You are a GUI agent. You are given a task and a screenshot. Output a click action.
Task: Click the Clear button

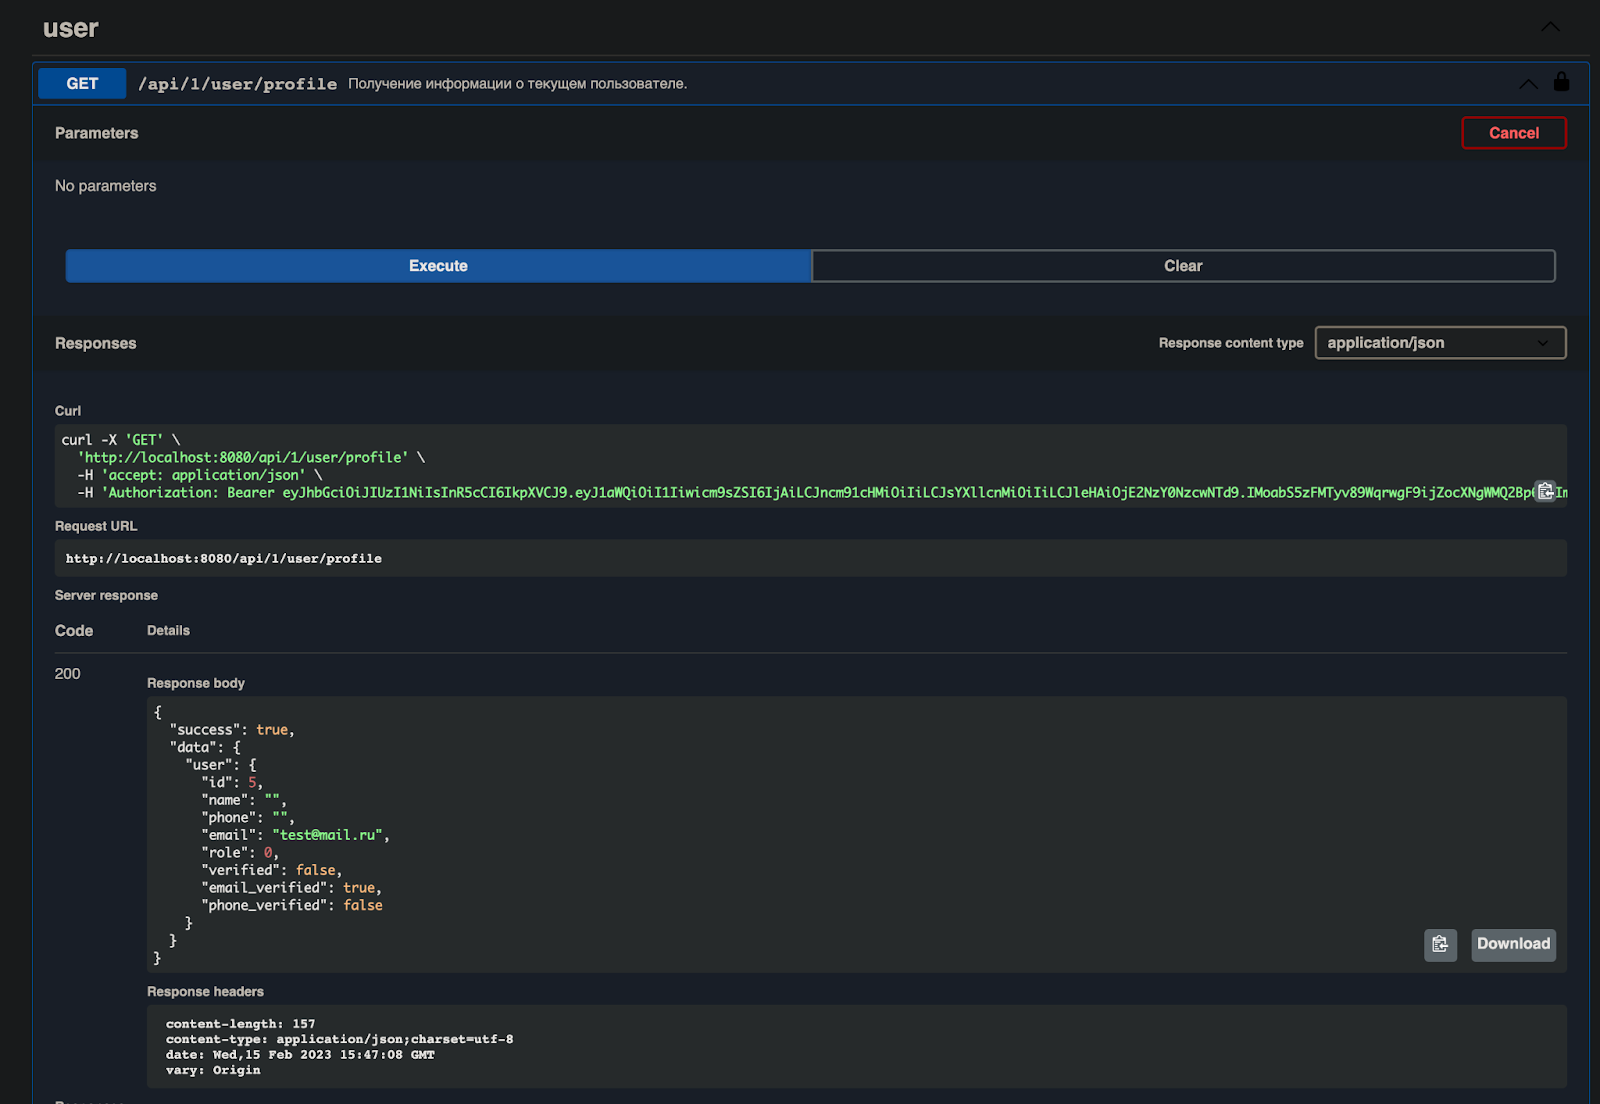[1183, 266]
